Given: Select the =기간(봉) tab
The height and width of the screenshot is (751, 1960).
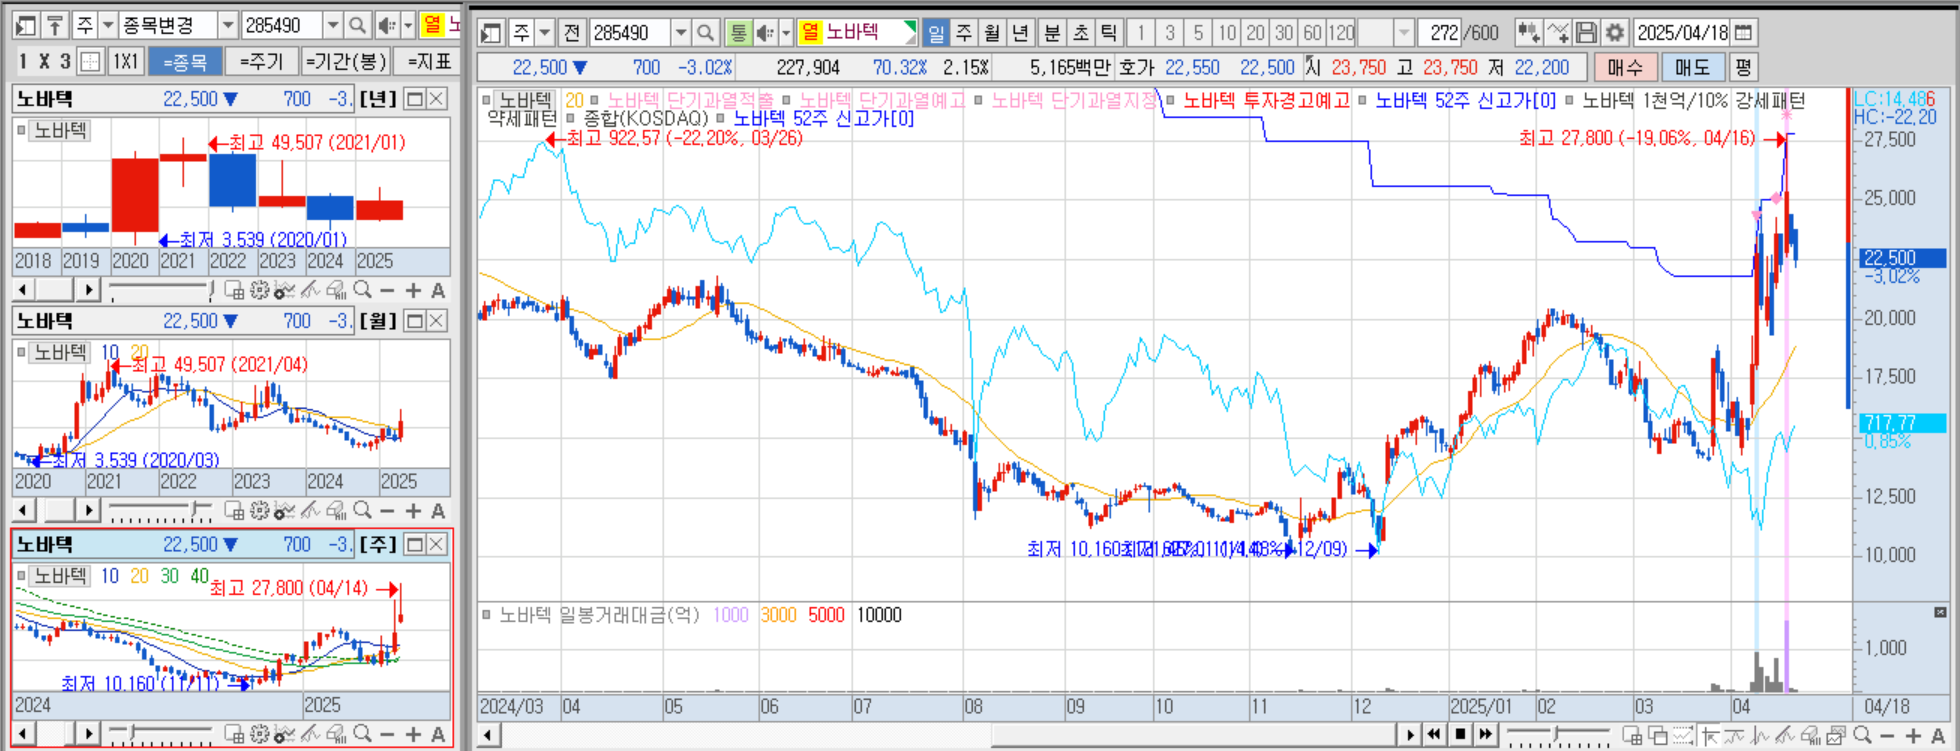Looking at the screenshot, I should pos(346,62).
